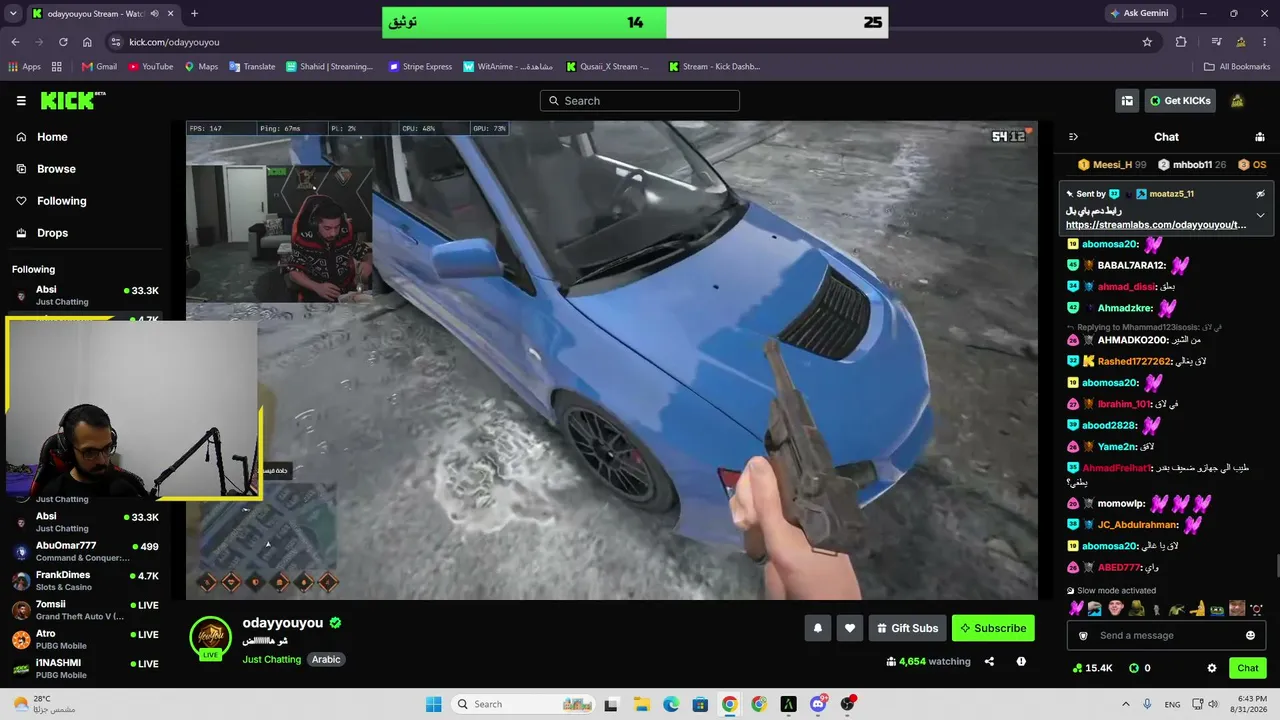Screen dimensions: 1280x720
Task: Open the emoji picker in chat input
Action: click(1250, 636)
